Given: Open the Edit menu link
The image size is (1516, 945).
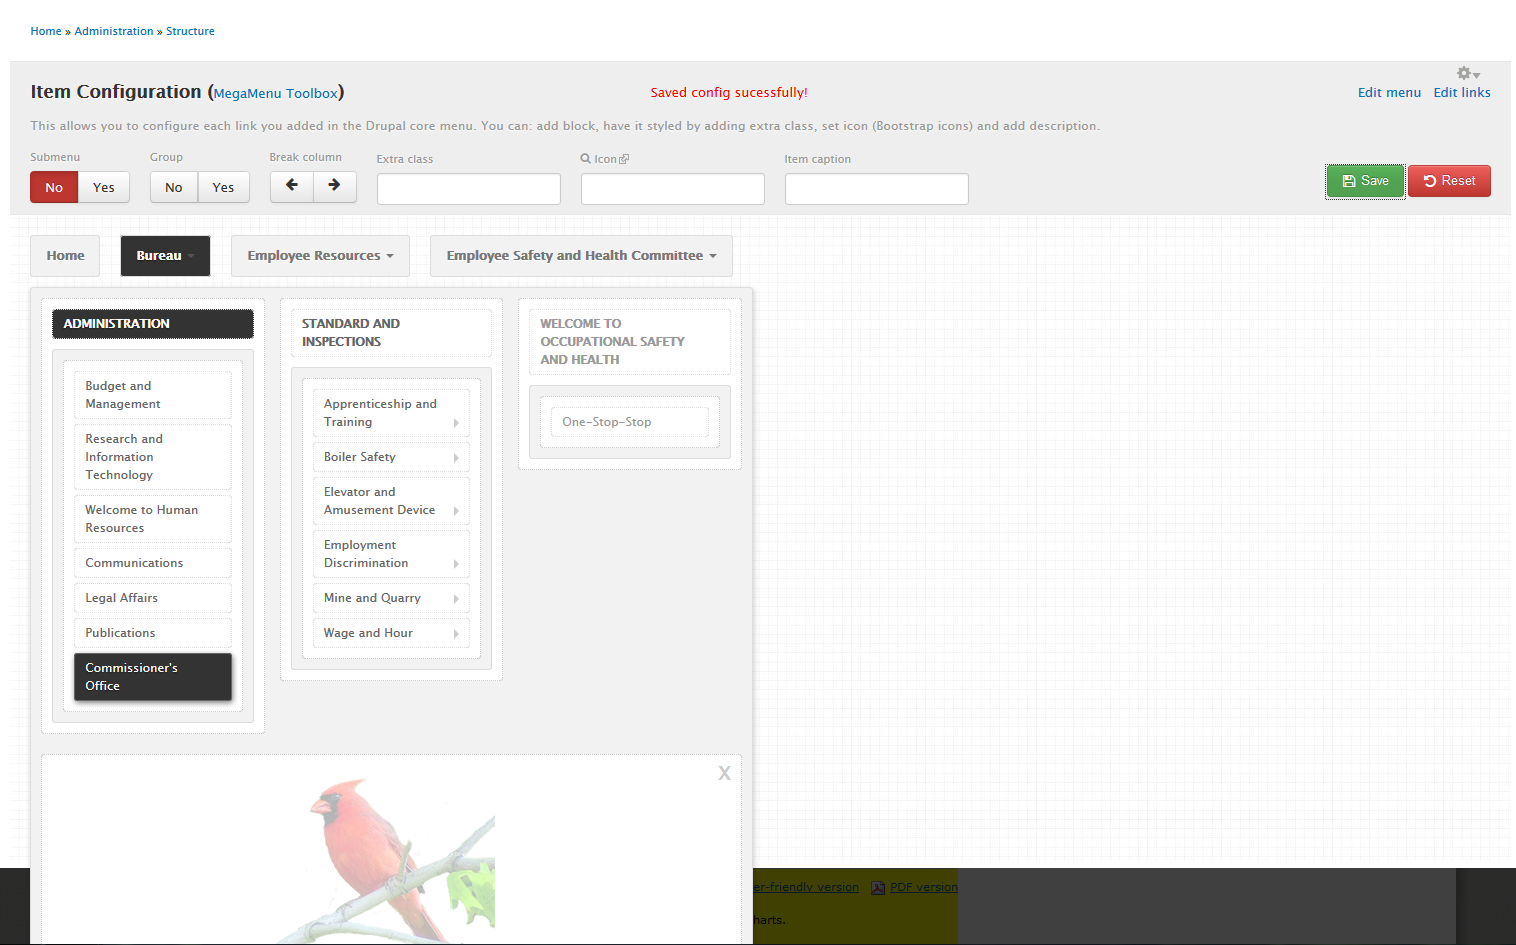Looking at the screenshot, I should (x=1389, y=92).
